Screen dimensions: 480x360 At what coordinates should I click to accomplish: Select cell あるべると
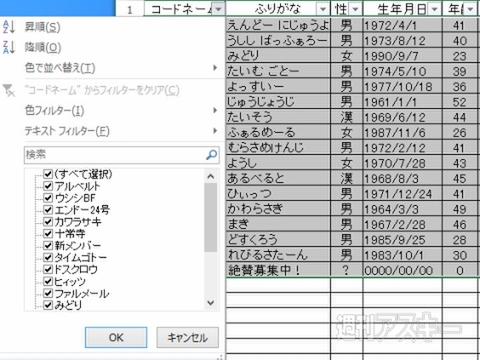point(278,179)
